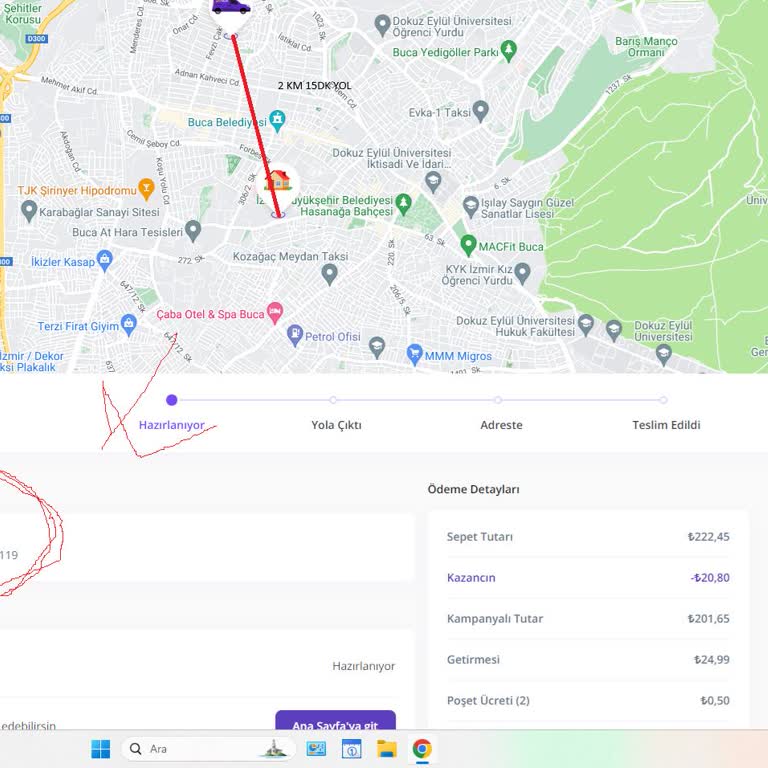
Task: Click the MMM Migros shopping cart pin
Action: (x=414, y=355)
